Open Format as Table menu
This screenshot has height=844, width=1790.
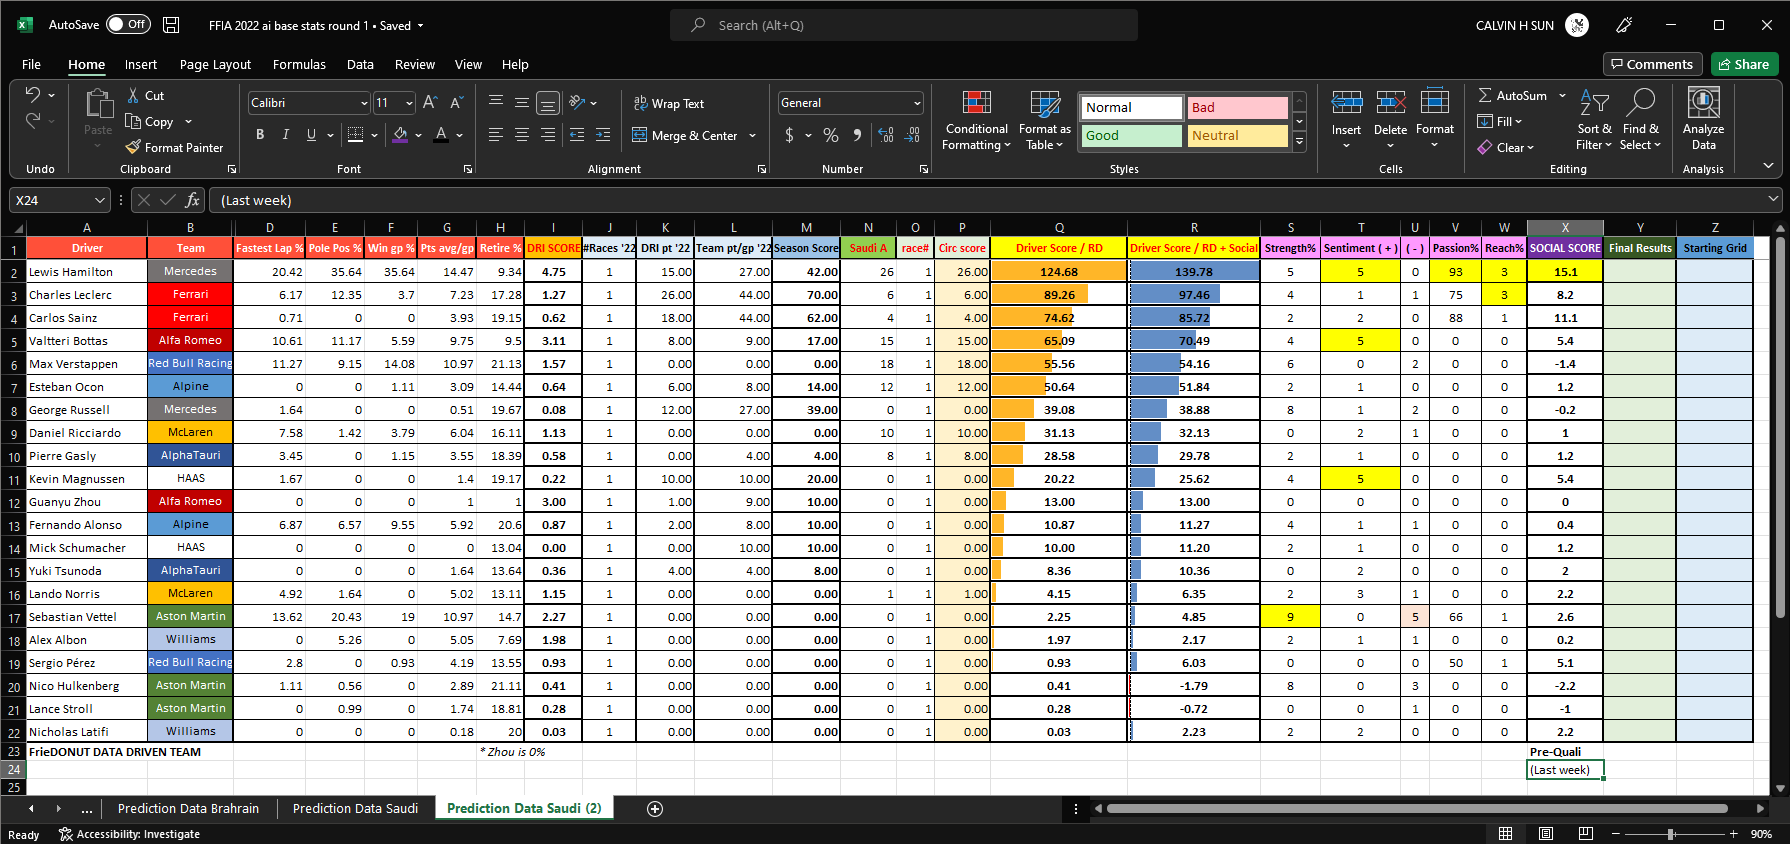(x=1044, y=120)
